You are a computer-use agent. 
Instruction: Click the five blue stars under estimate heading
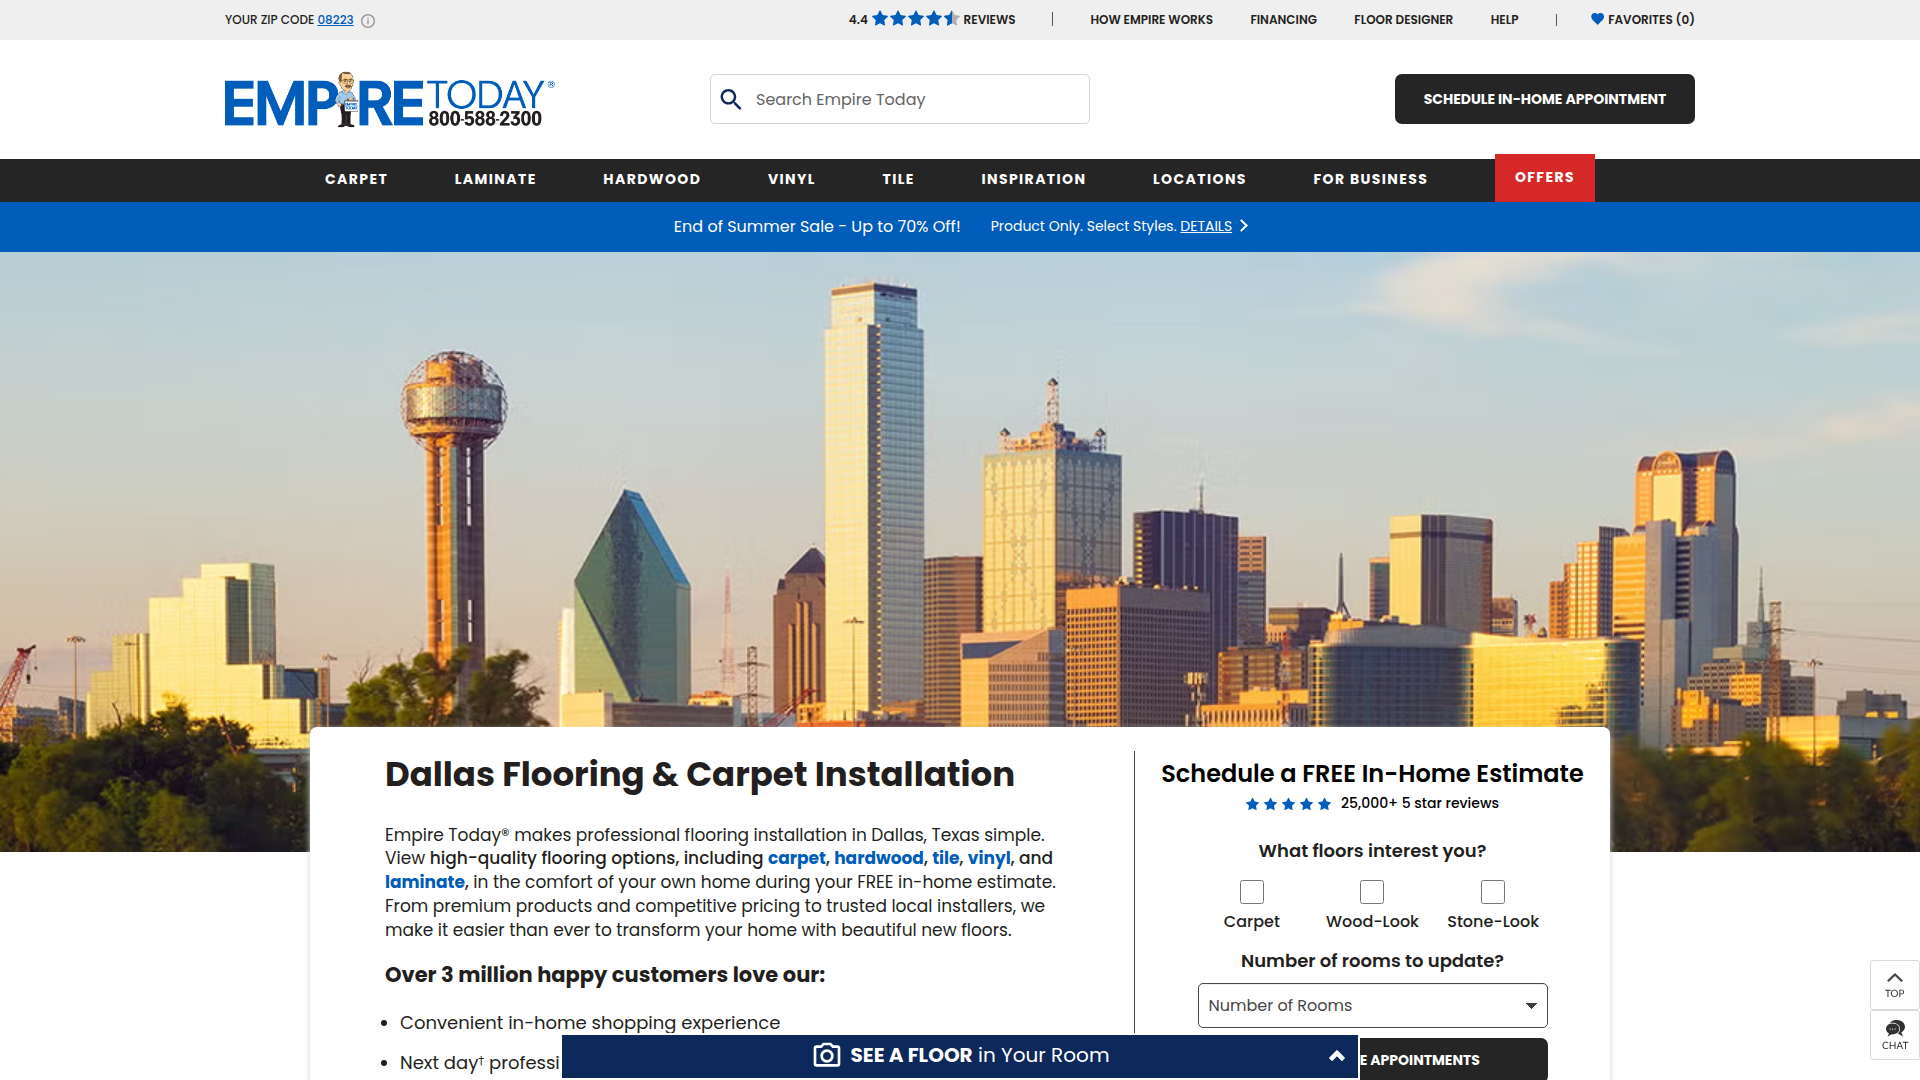coord(1288,803)
